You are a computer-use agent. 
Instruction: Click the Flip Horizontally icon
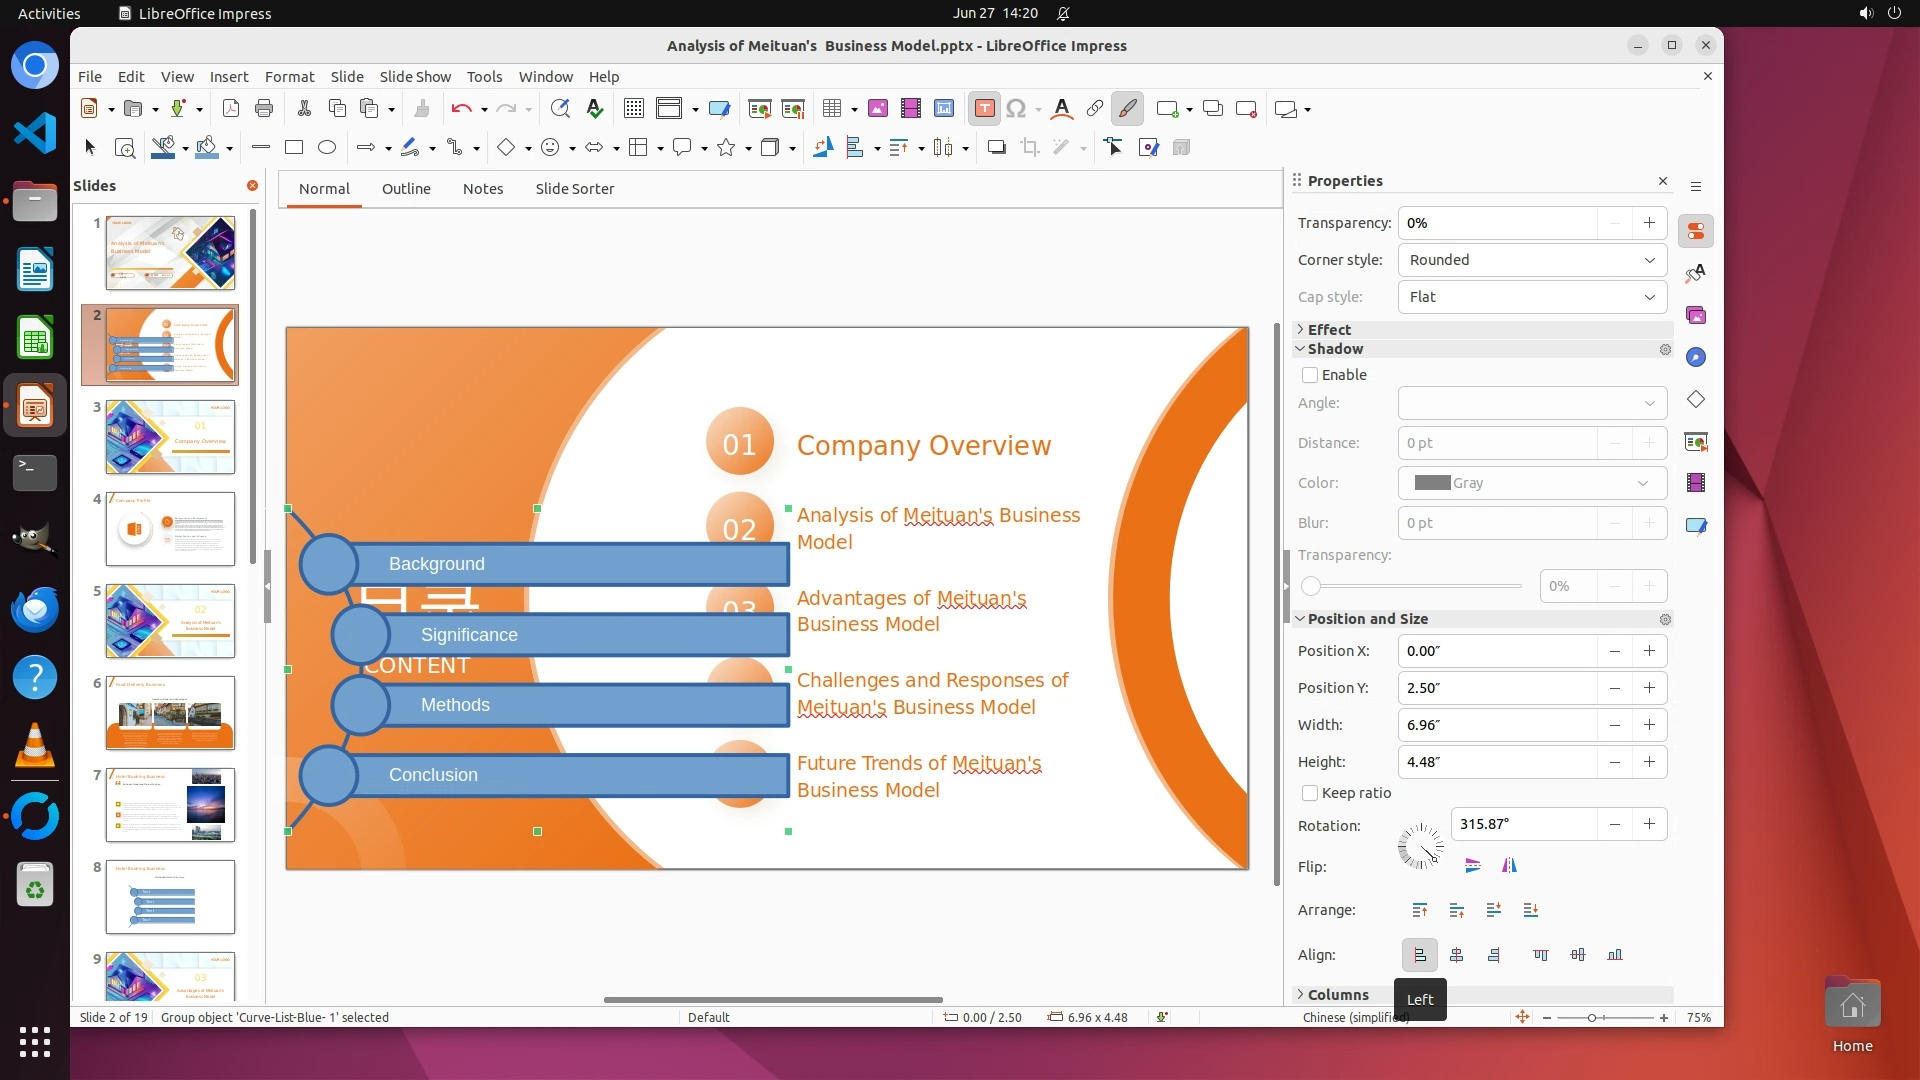coord(1509,866)
